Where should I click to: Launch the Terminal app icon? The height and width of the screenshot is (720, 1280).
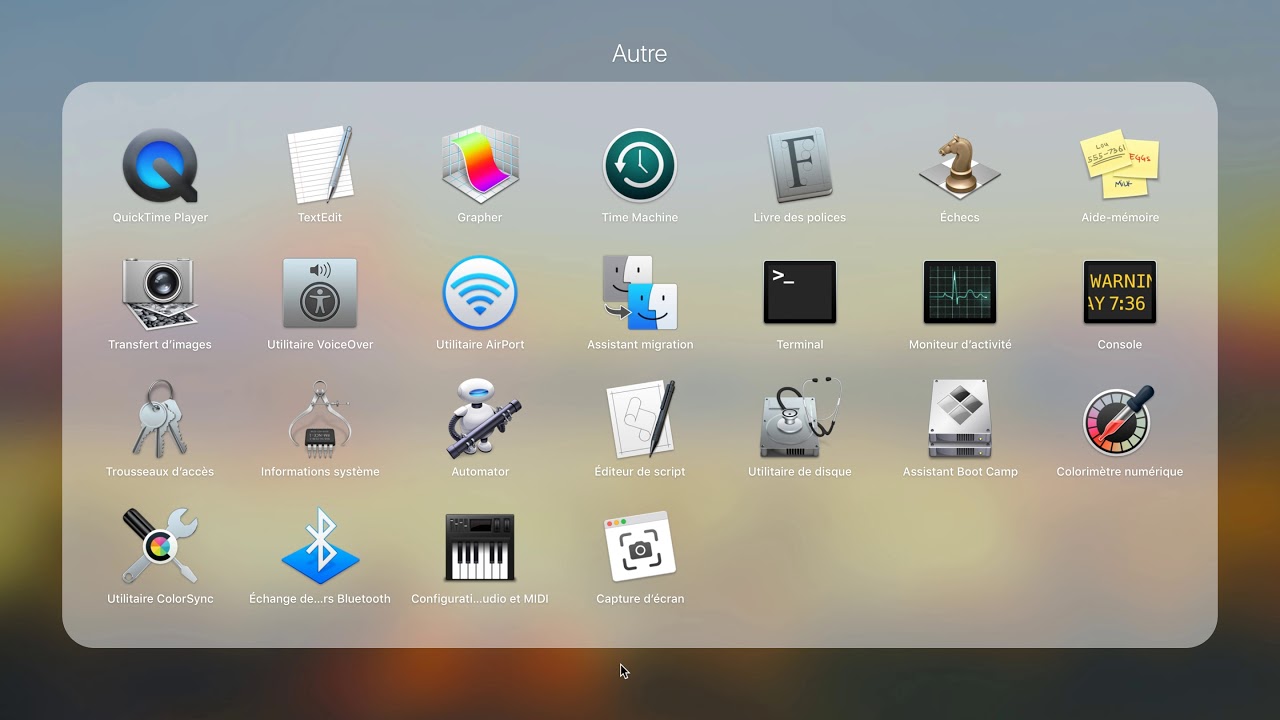pos(800,292)
